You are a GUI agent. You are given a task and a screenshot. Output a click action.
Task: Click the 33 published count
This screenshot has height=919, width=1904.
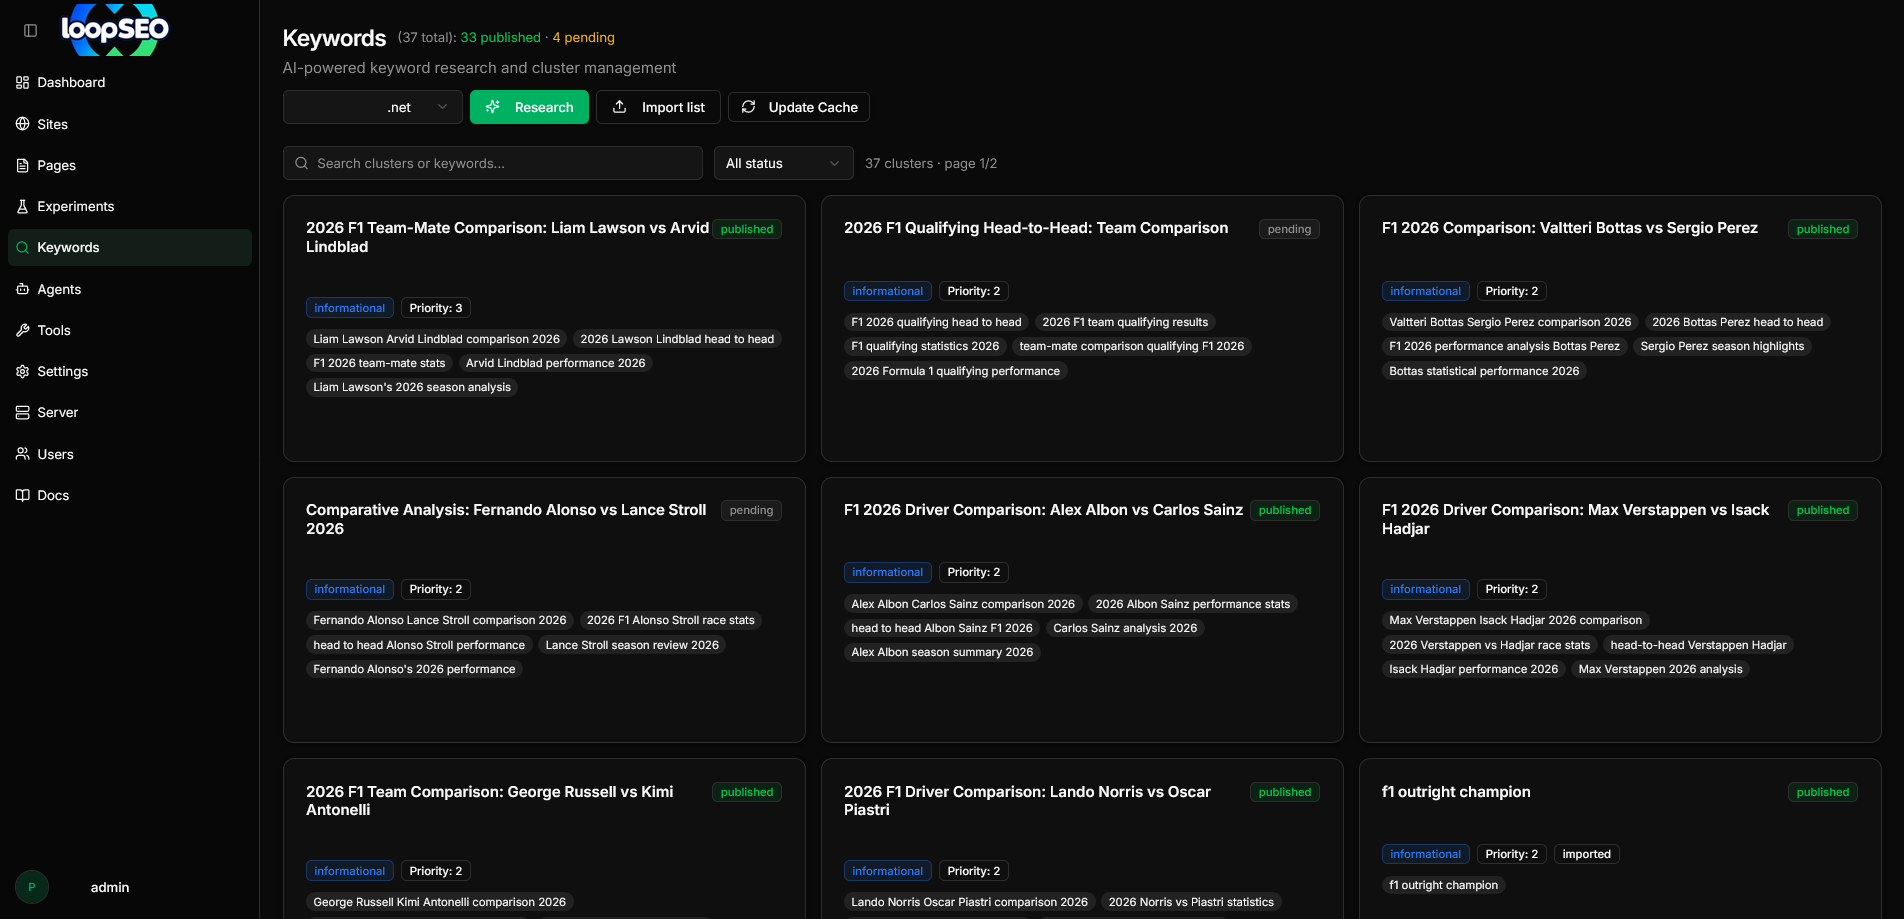coord(500,37)
